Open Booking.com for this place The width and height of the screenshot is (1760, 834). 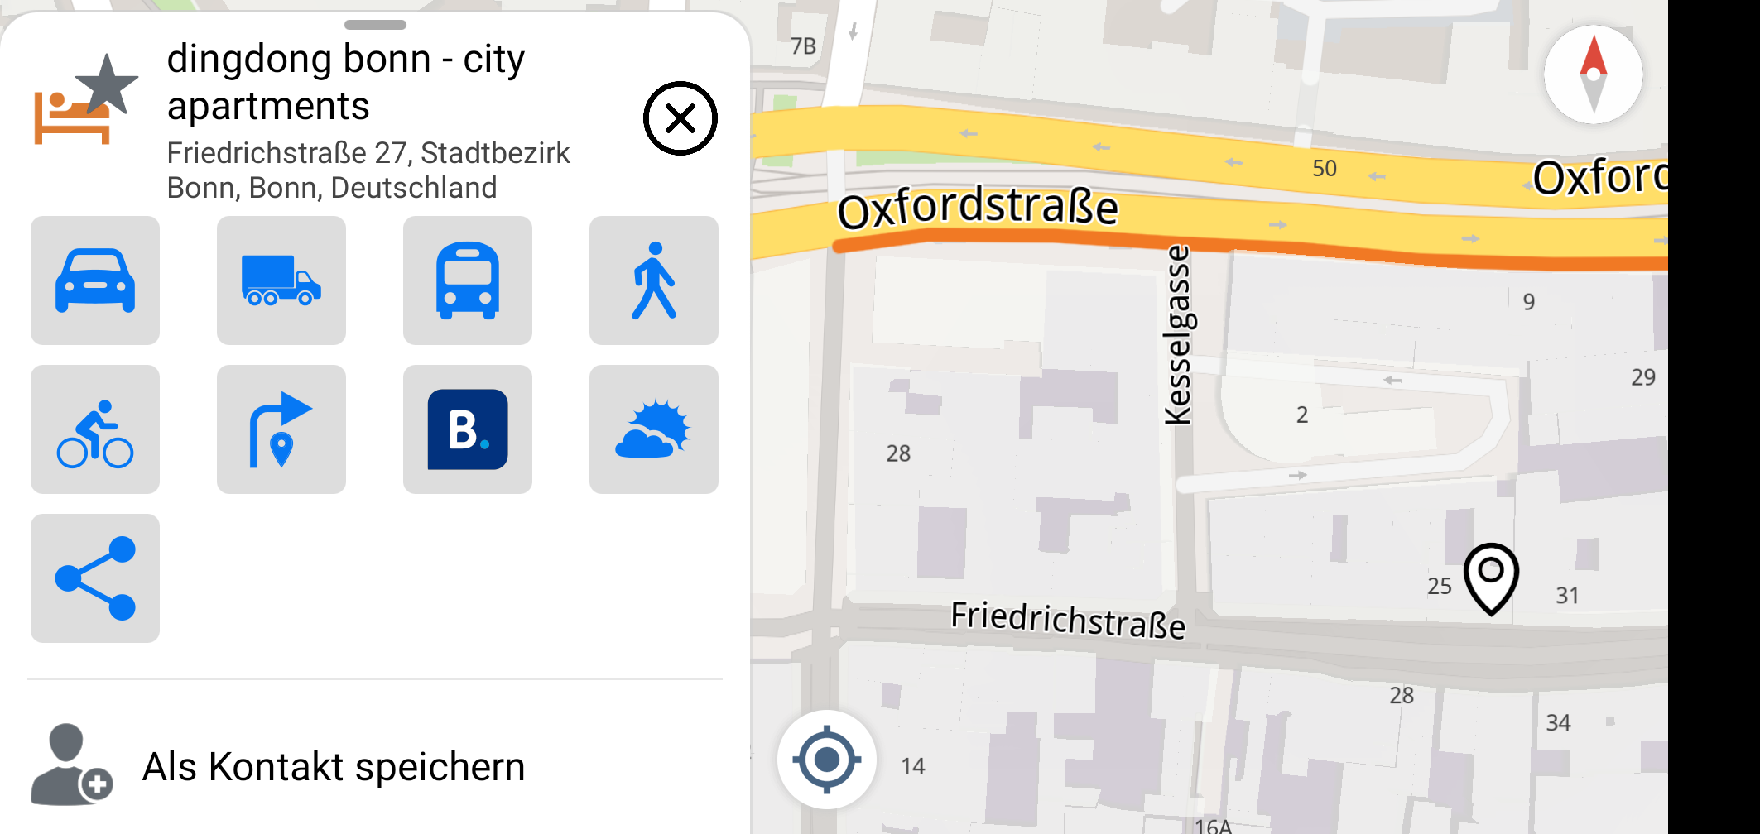[x=467, y=430]
